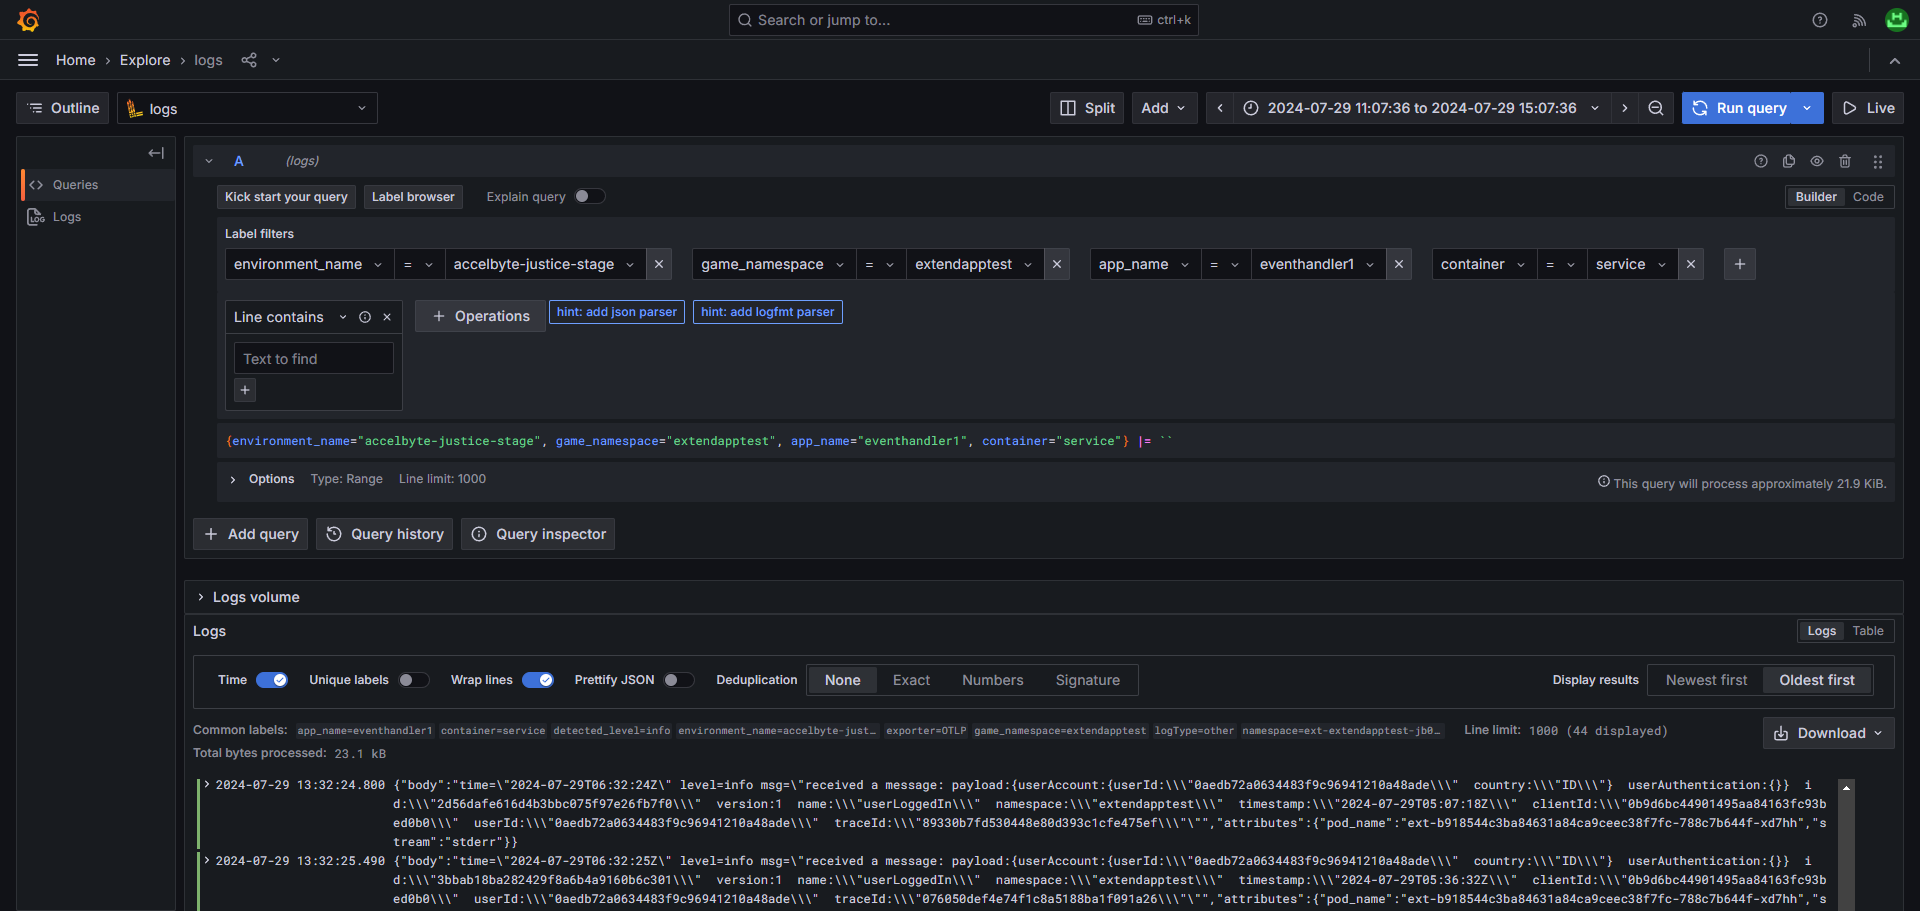Select Logs in outline
Screen dimensions: 1920x911
(x=98, y=217)
